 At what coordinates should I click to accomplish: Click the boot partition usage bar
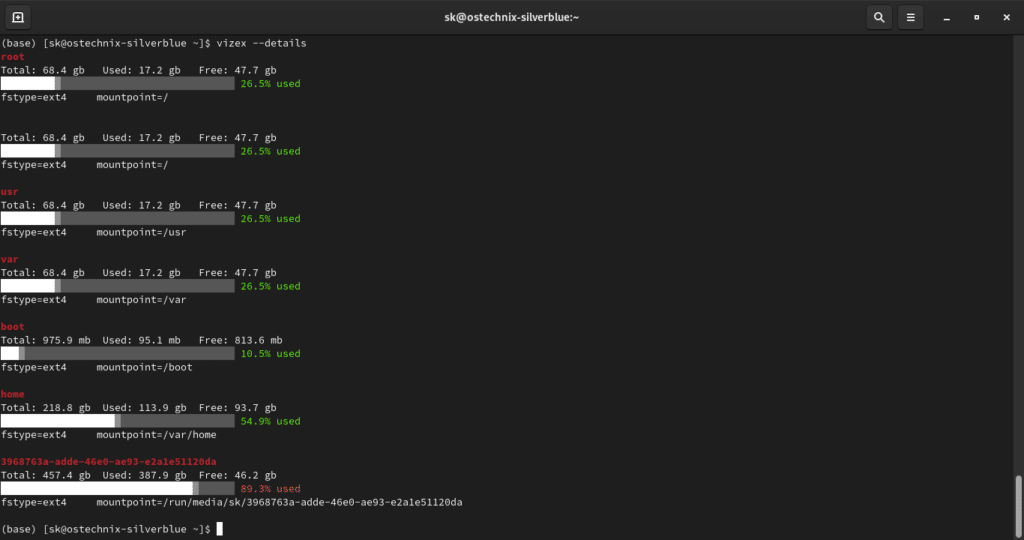click(x=117, y=354)
